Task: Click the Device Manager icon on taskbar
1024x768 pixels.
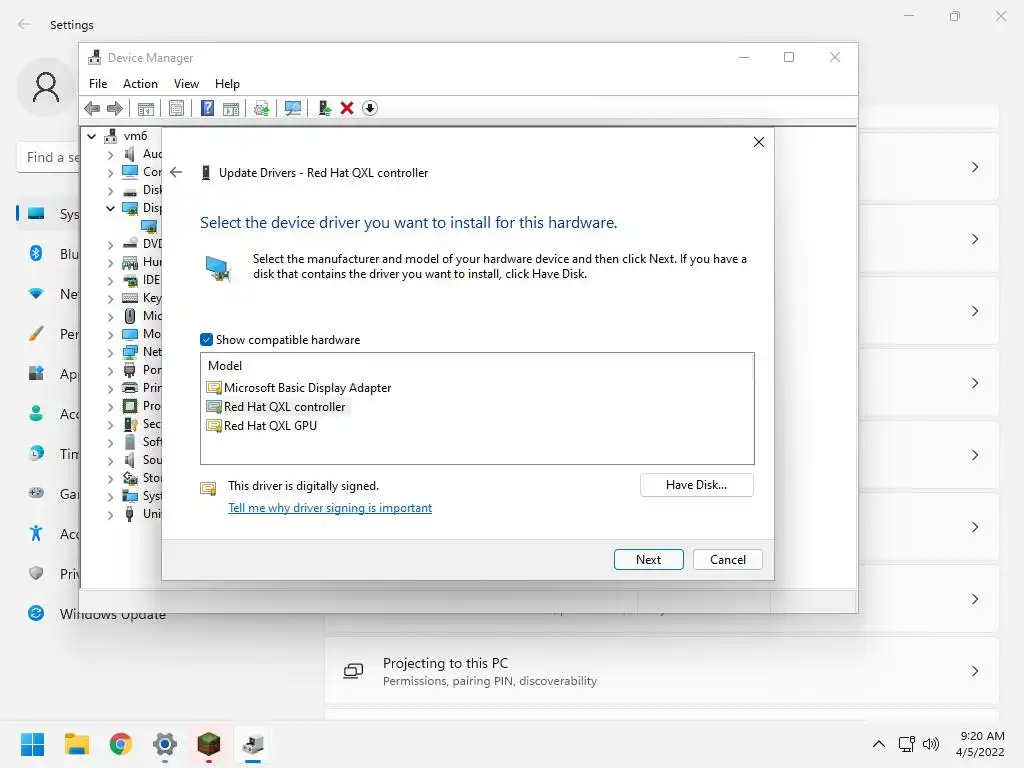Action: (x=253, y=744)
